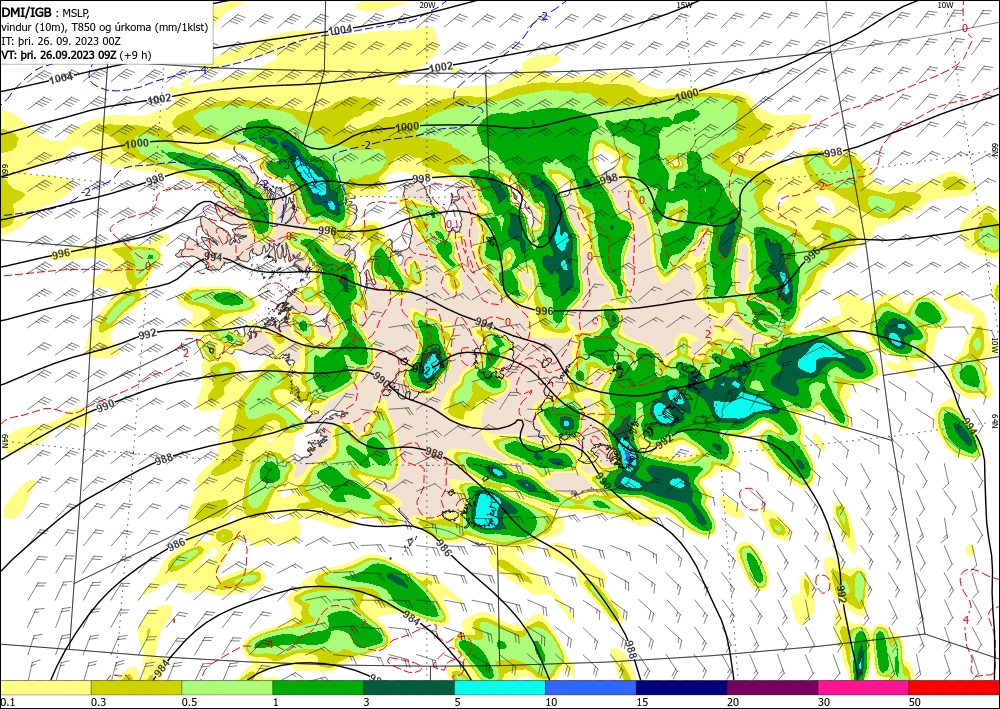Pick the blue 10–15 legend swatch
This screenshot has width=1000, height=709.
pos(591,687)
